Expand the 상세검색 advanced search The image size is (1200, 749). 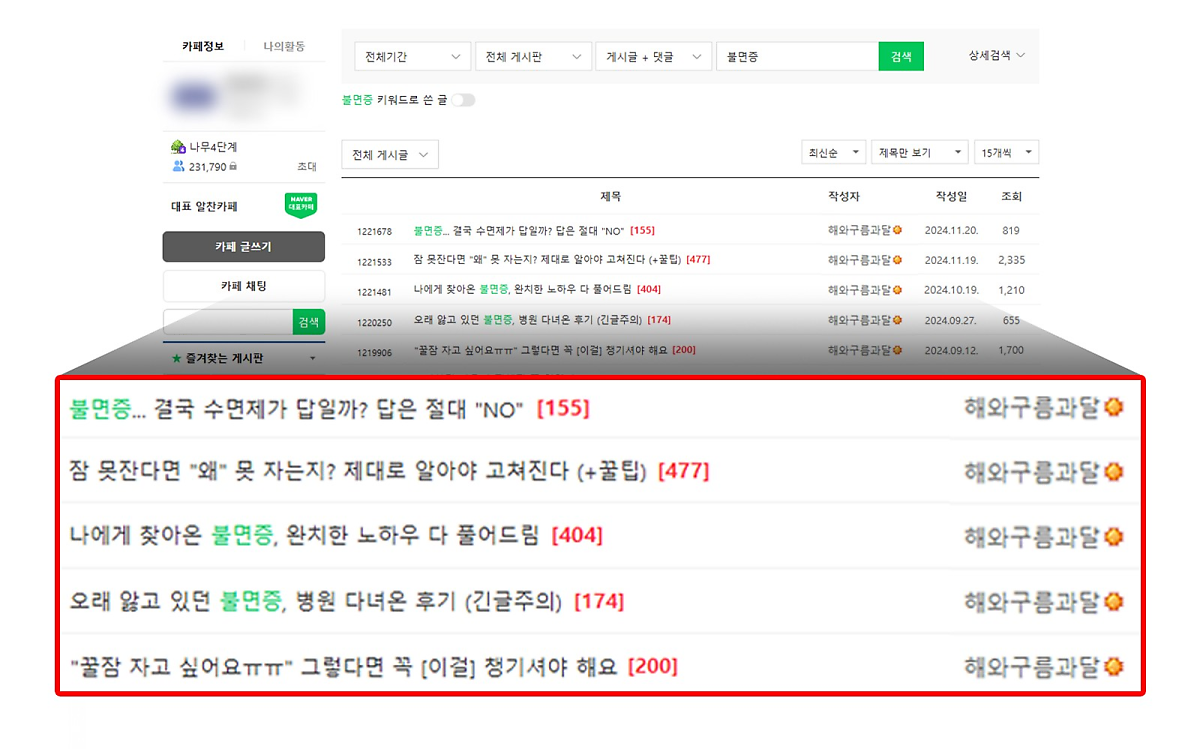click(997, 56)
